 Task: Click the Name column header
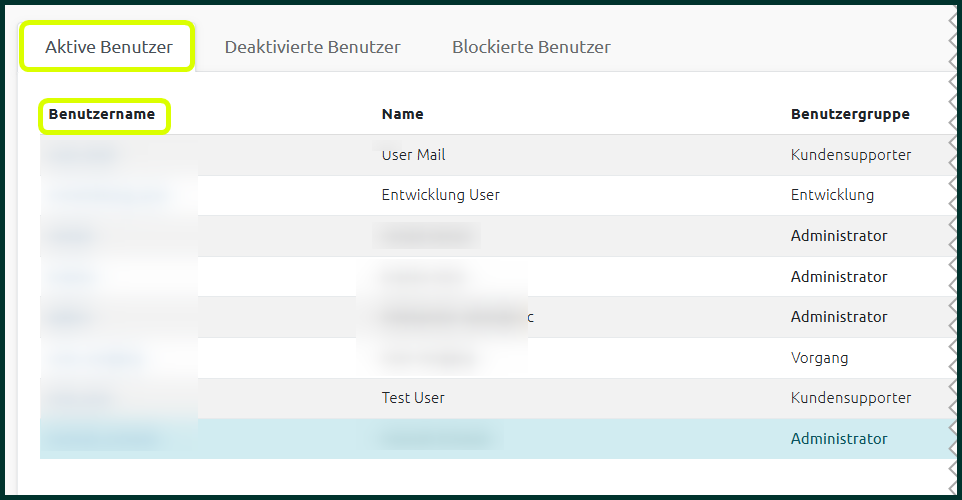[403, 114]
